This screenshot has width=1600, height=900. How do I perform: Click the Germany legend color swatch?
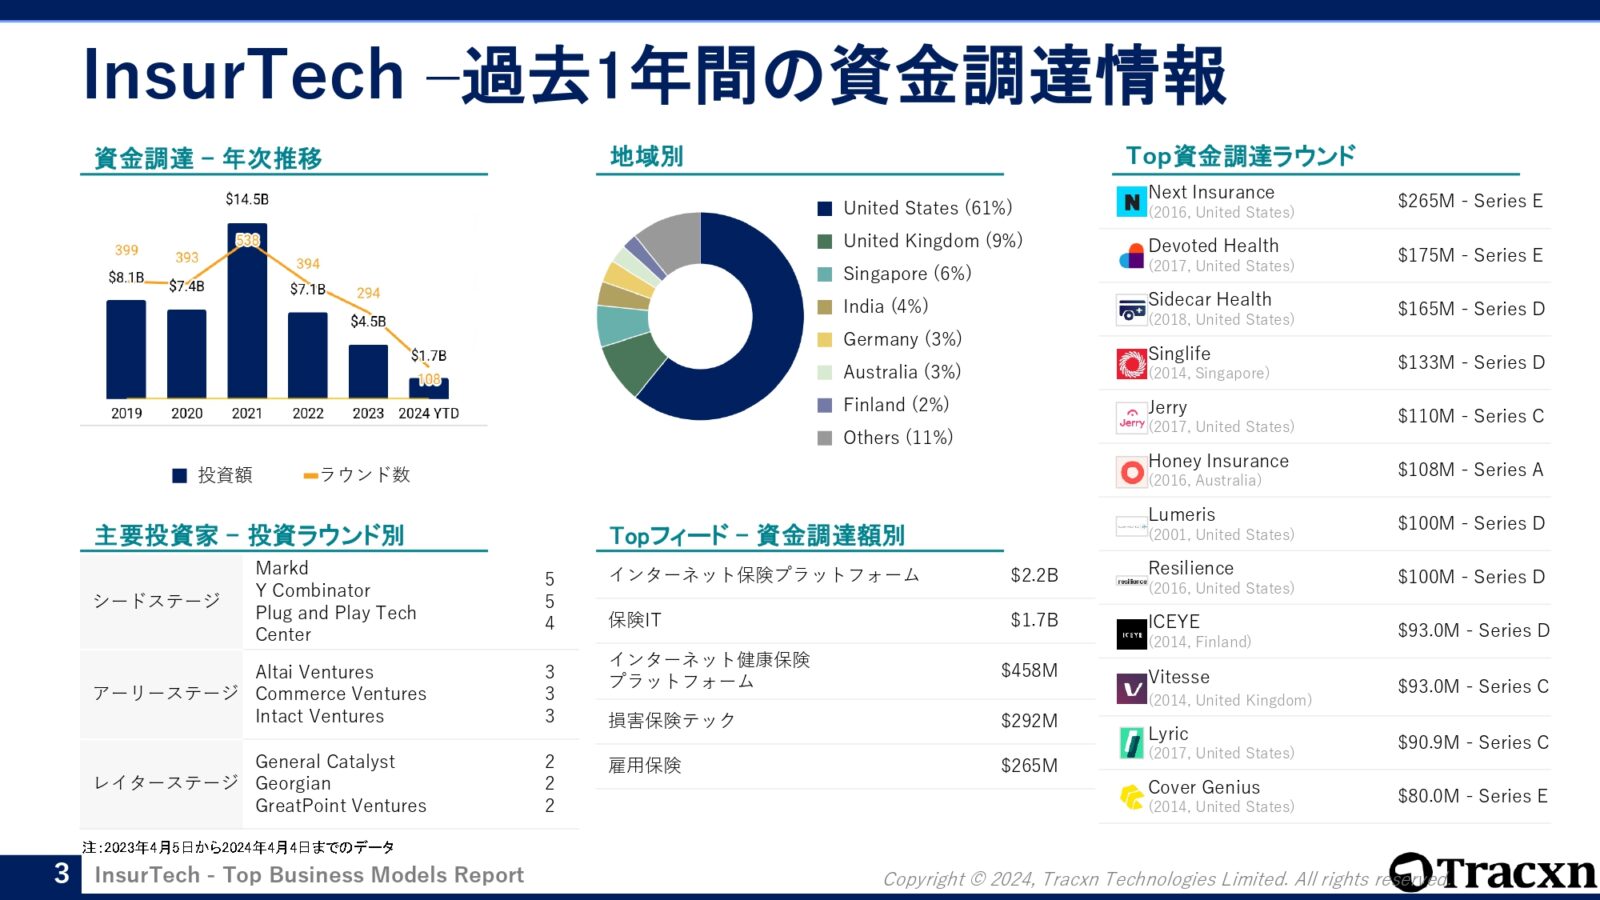(825, 340)
